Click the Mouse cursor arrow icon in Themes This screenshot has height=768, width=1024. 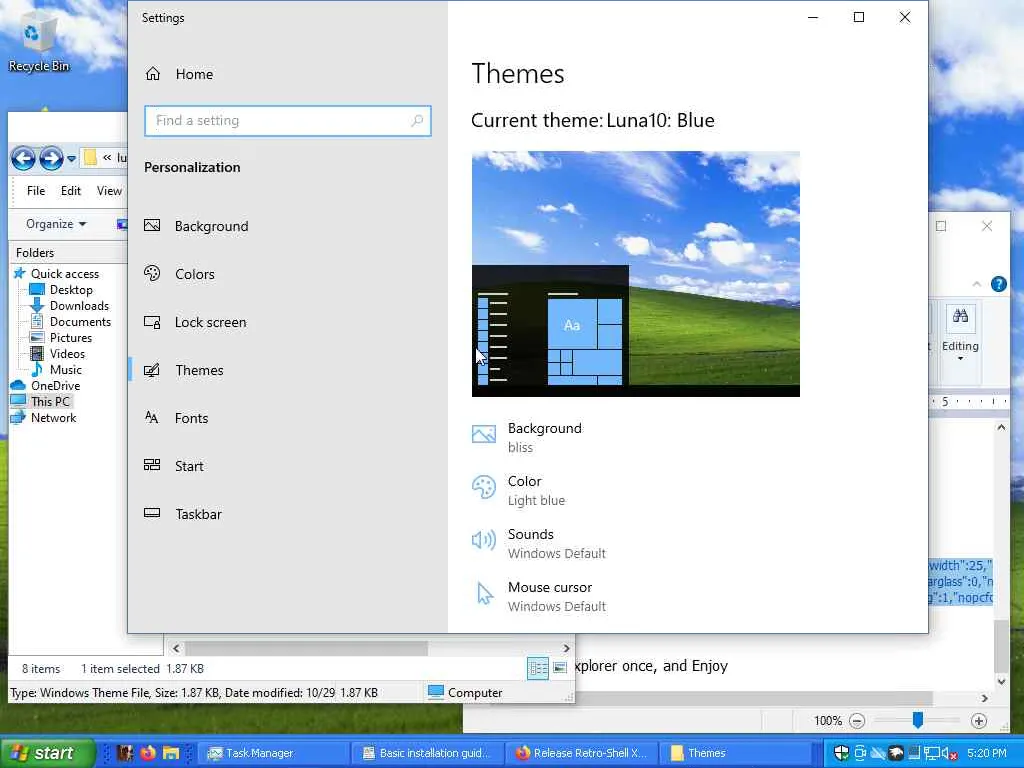485,593
